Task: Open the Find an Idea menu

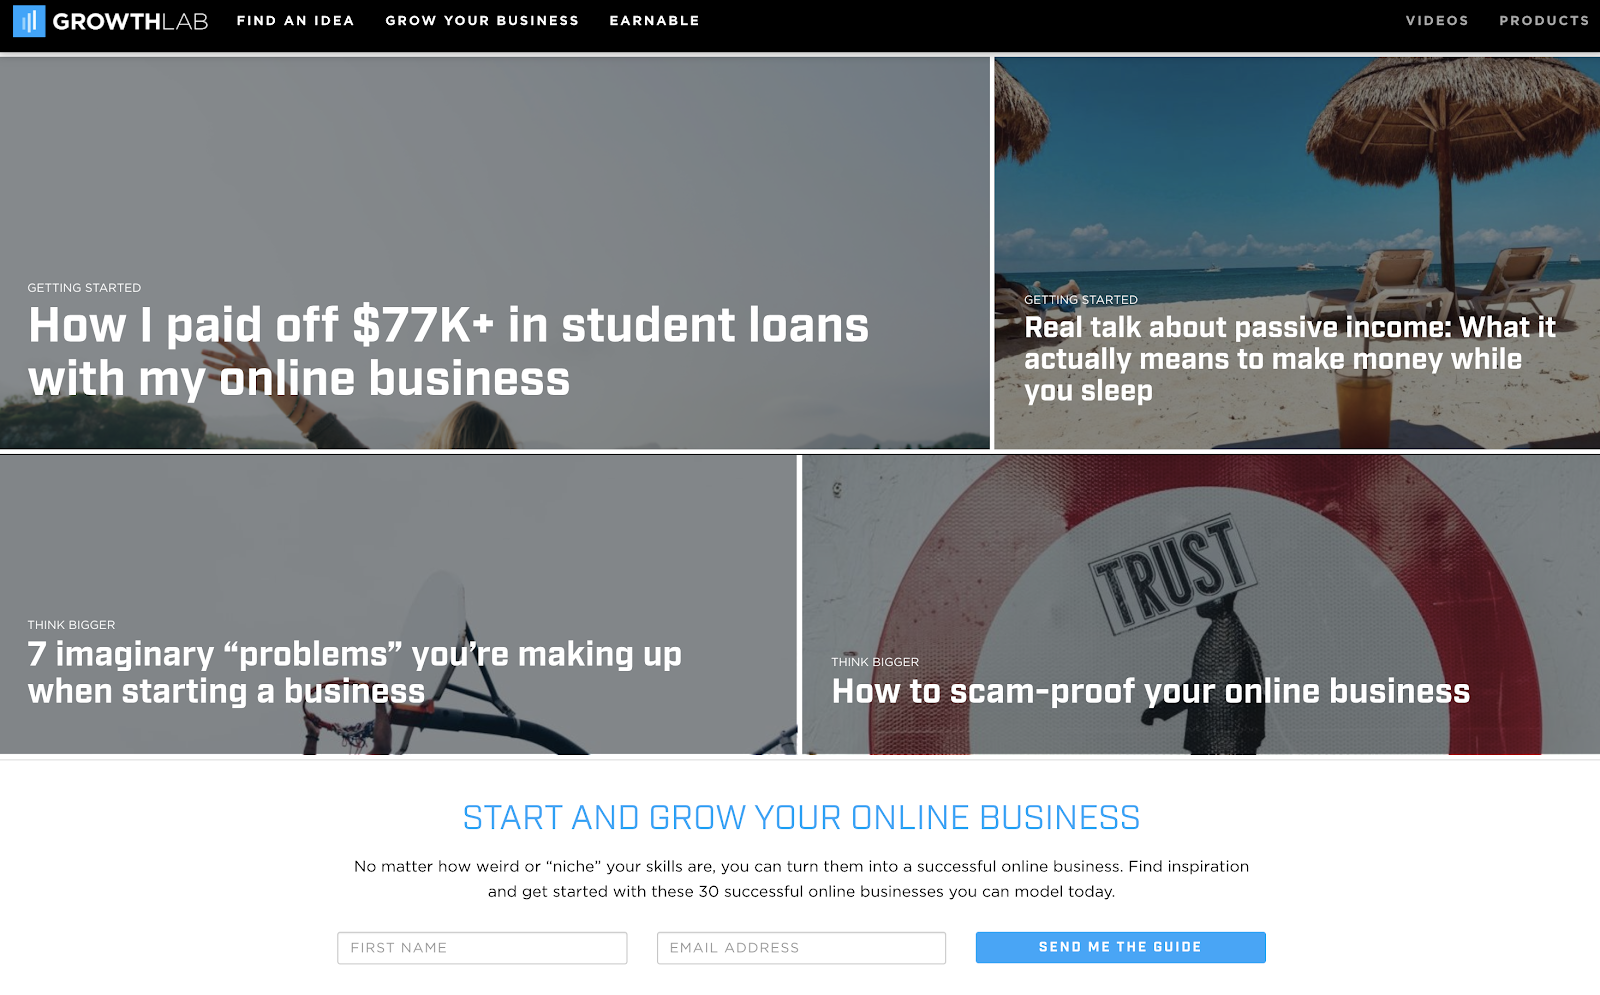Action: coord(295,21)
